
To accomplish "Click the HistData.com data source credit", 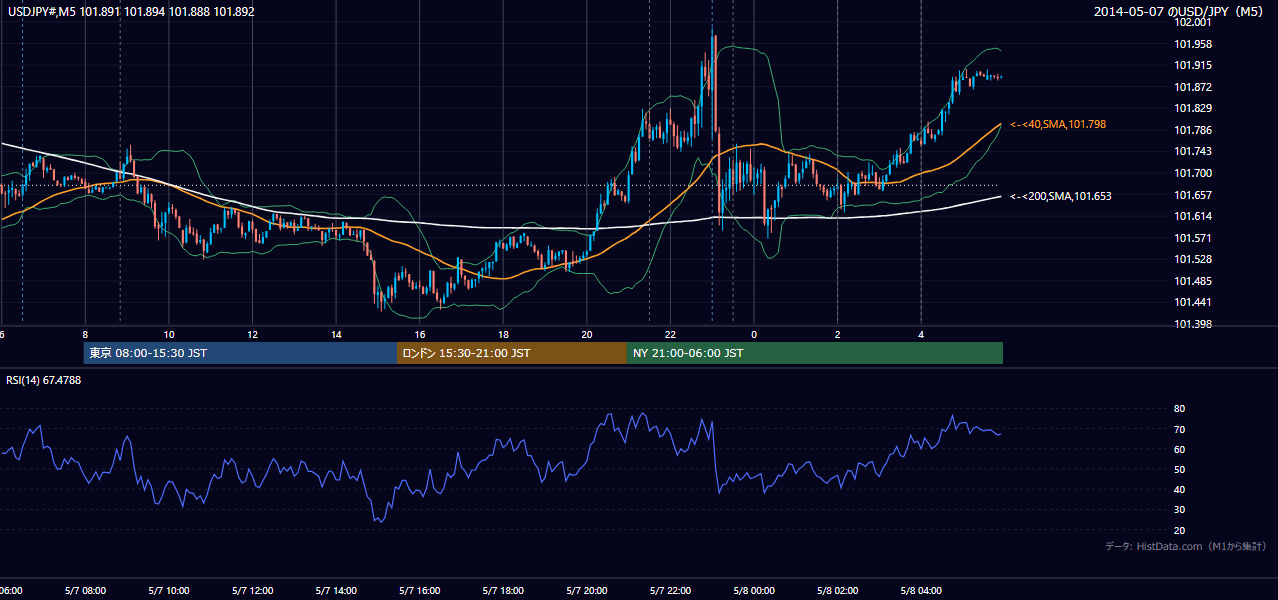I will click(1186, 546).
